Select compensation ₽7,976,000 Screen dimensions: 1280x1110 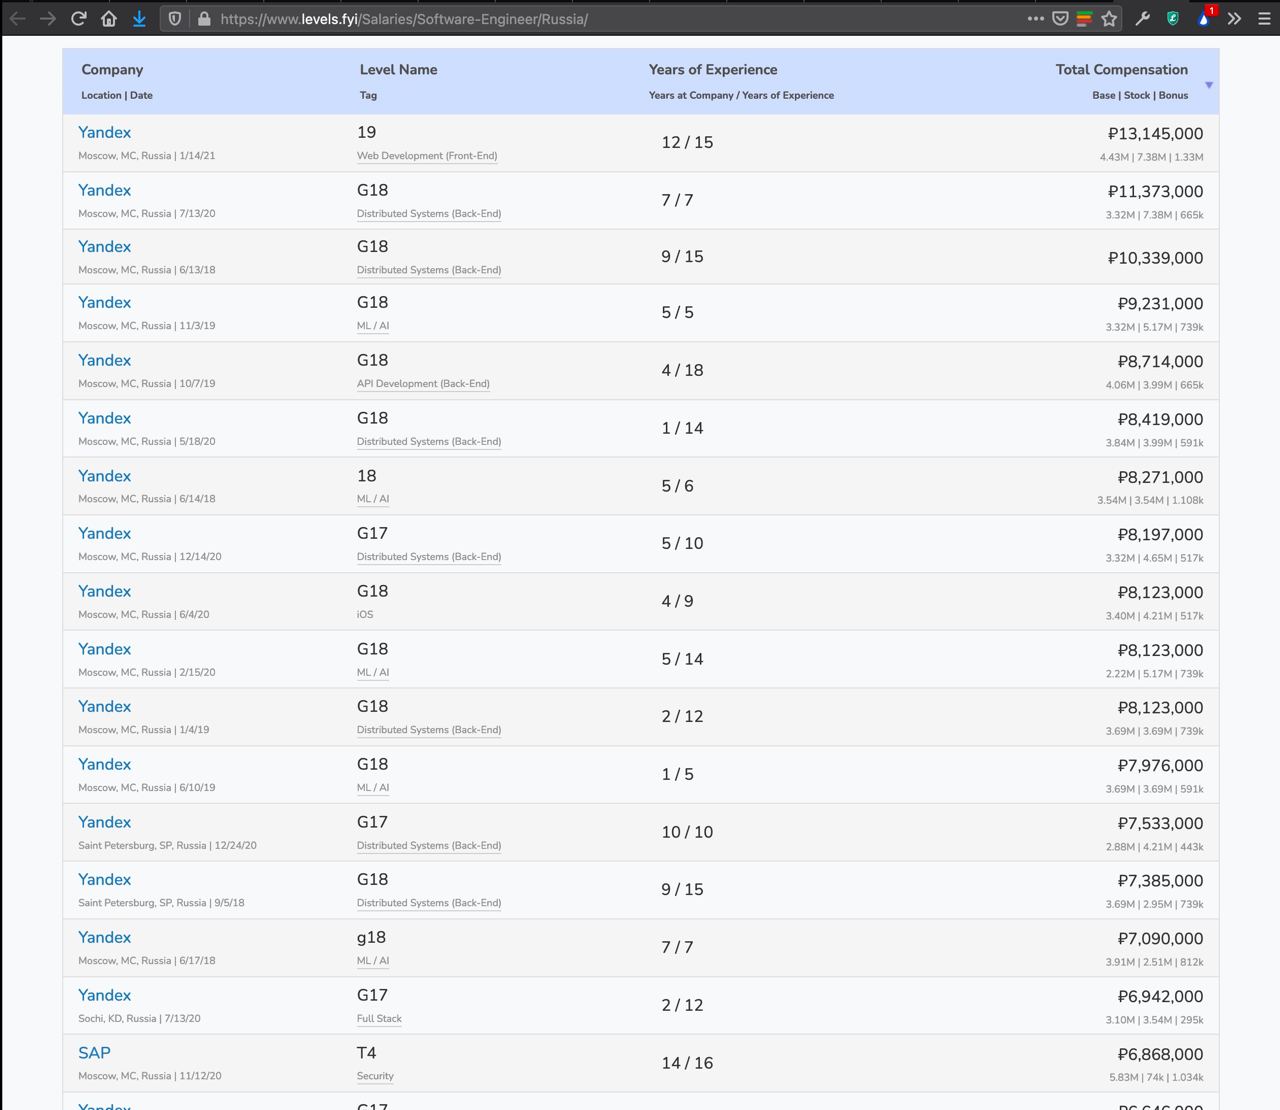click(x=1160, y=765)
